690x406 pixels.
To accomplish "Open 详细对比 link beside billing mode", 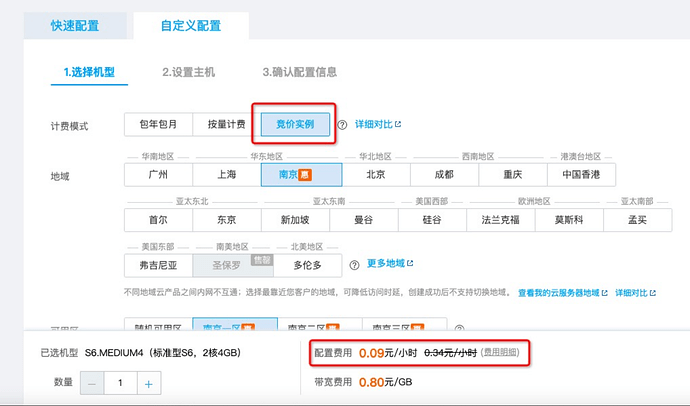I will click(378, 124).
